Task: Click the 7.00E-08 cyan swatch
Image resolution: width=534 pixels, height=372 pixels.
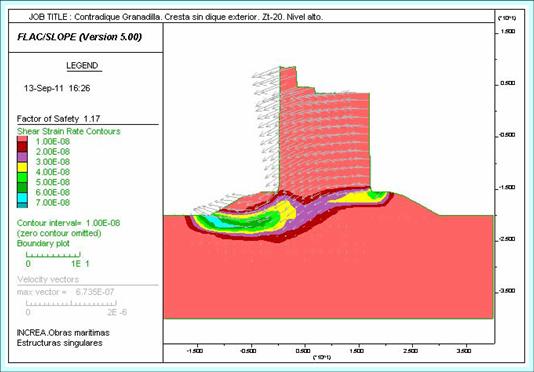Action: pos(22,198)
